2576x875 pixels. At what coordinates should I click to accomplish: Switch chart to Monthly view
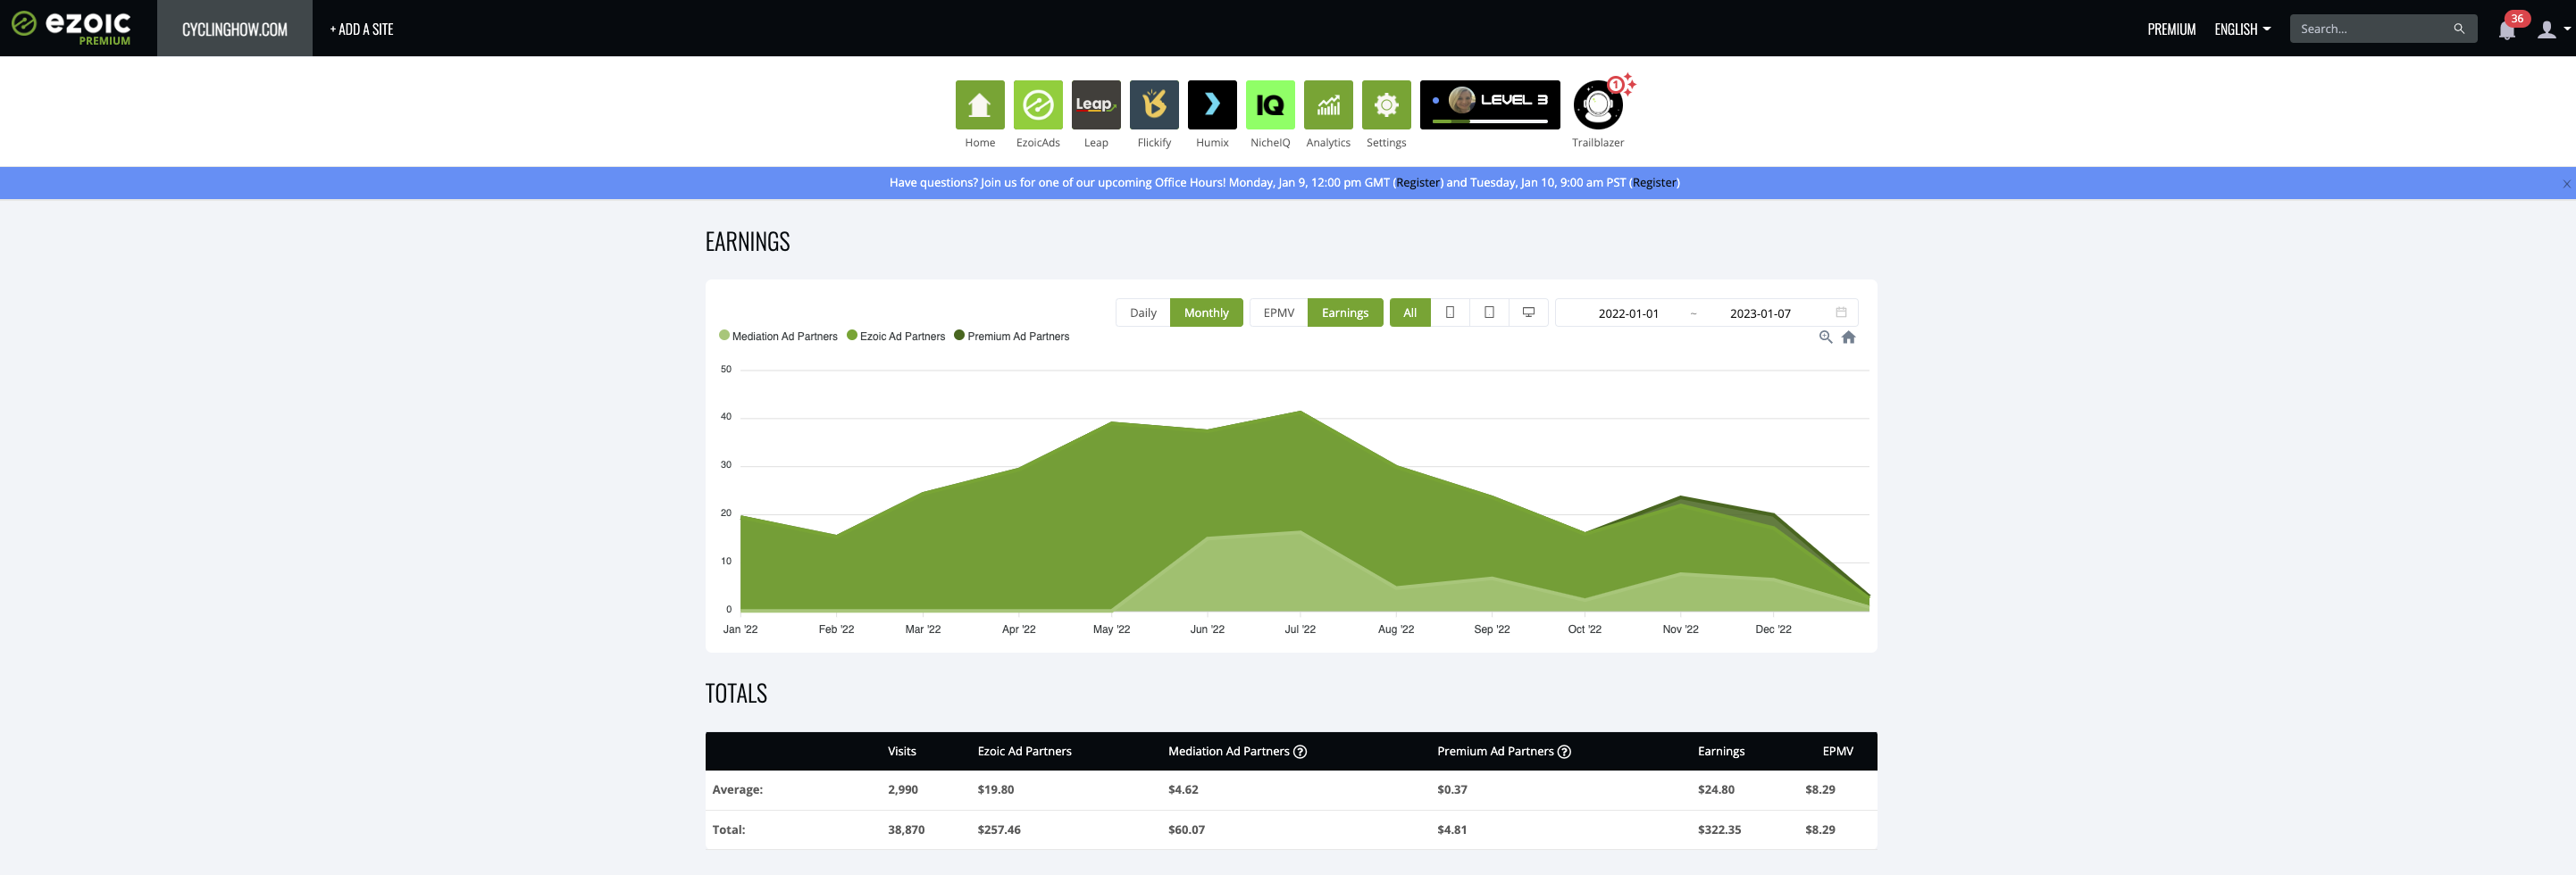point(1205,312)
